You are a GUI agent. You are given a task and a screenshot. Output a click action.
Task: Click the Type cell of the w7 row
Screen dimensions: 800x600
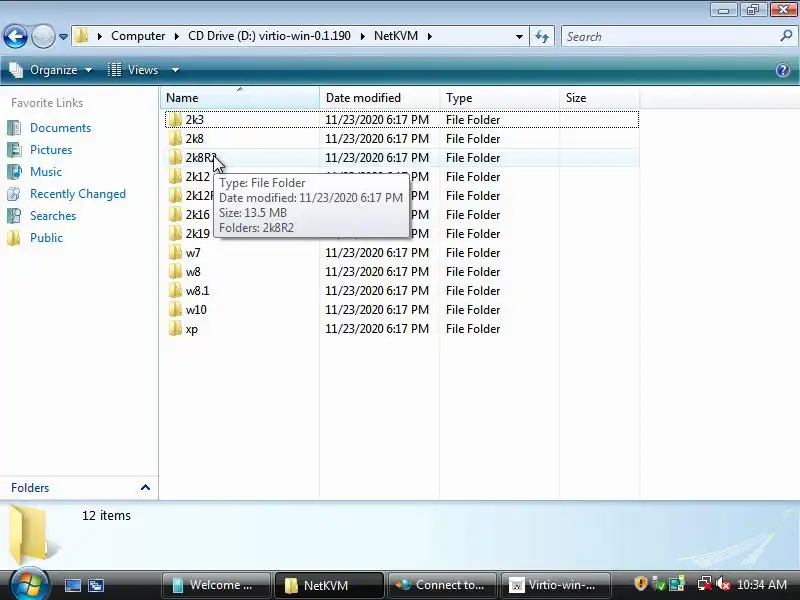point(473,253)
